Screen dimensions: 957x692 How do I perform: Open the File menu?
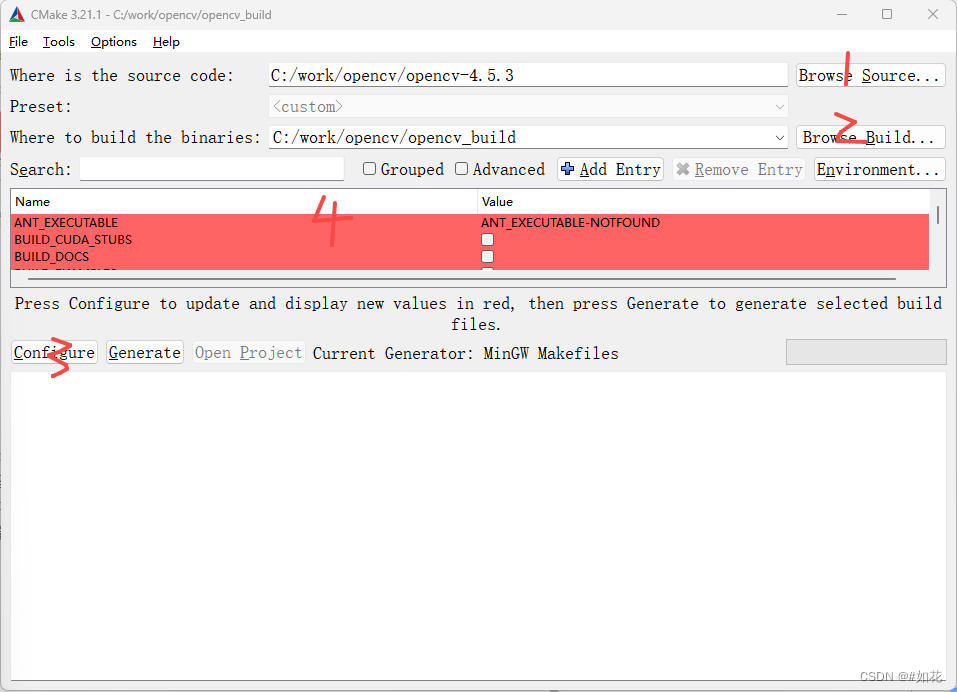click(18, 42)
